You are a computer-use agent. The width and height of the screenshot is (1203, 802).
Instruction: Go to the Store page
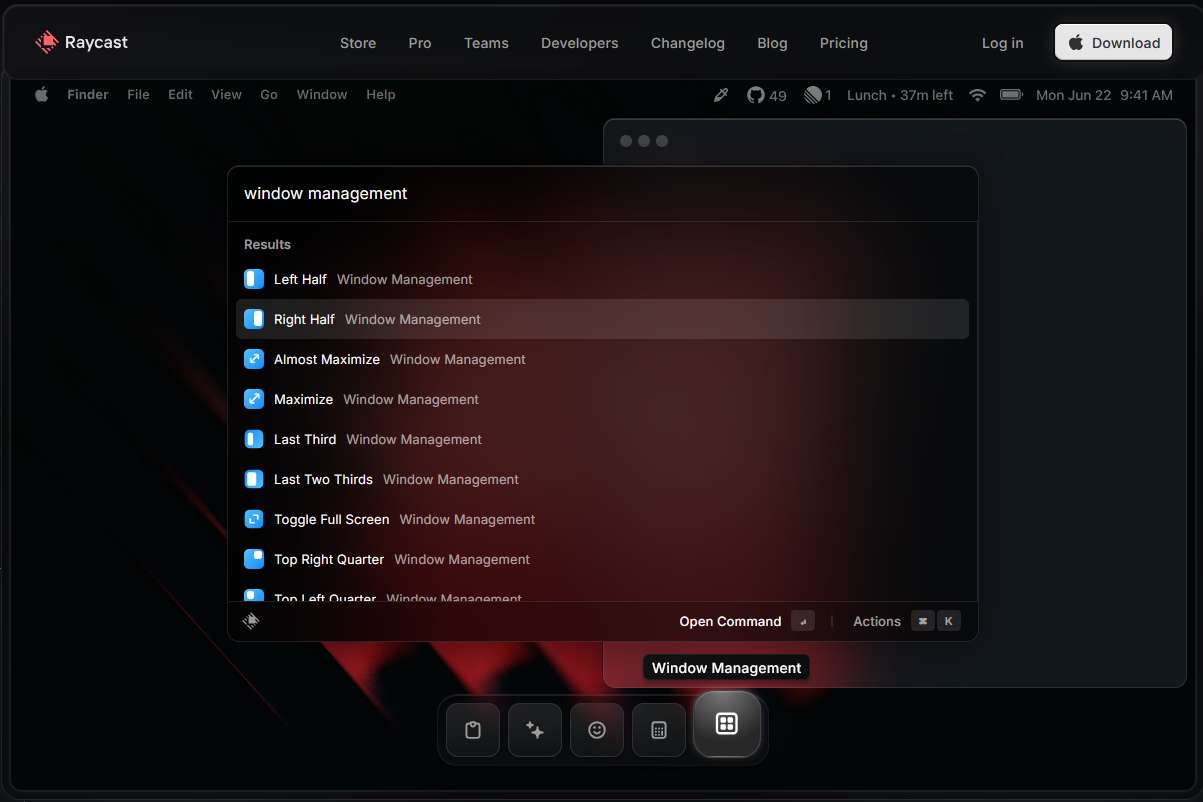click(358, 43)
